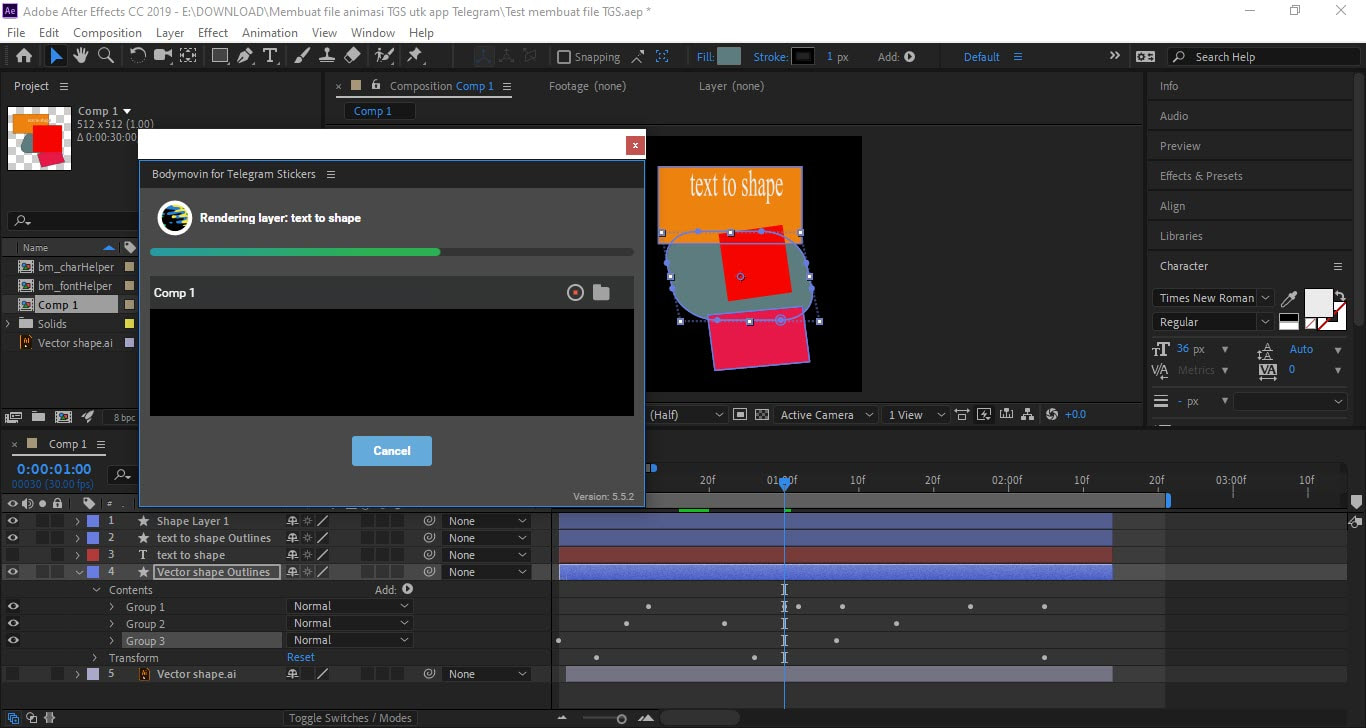
Task: Select the Unified Camera tool
Action: point(162,56)
